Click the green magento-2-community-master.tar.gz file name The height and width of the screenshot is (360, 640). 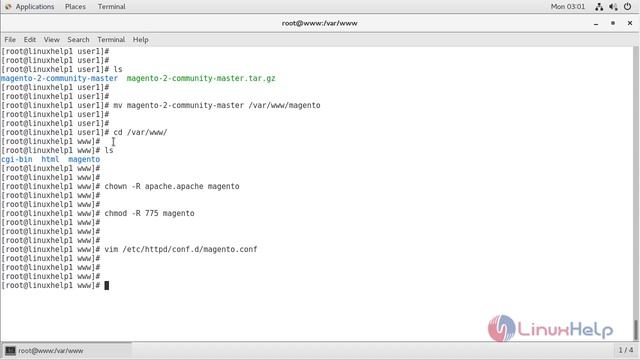pos(201,78)
